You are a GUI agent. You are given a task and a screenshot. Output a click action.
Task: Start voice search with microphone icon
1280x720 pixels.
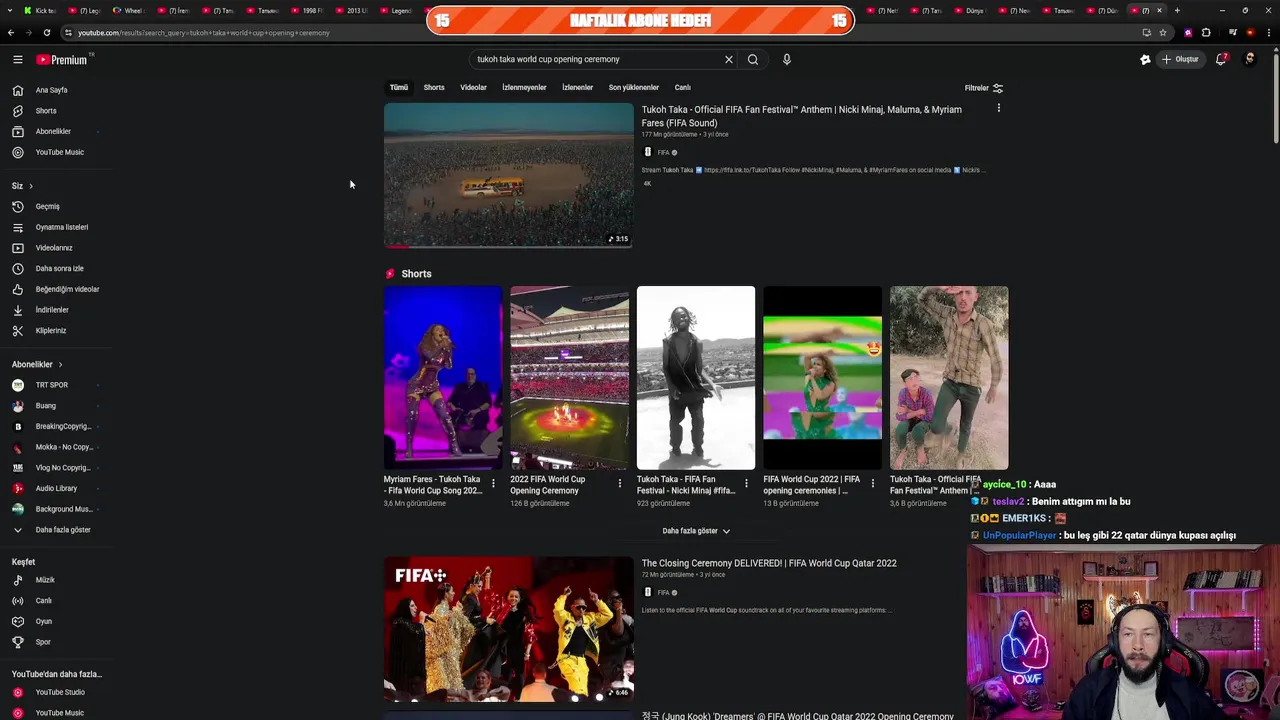point(787,59)
